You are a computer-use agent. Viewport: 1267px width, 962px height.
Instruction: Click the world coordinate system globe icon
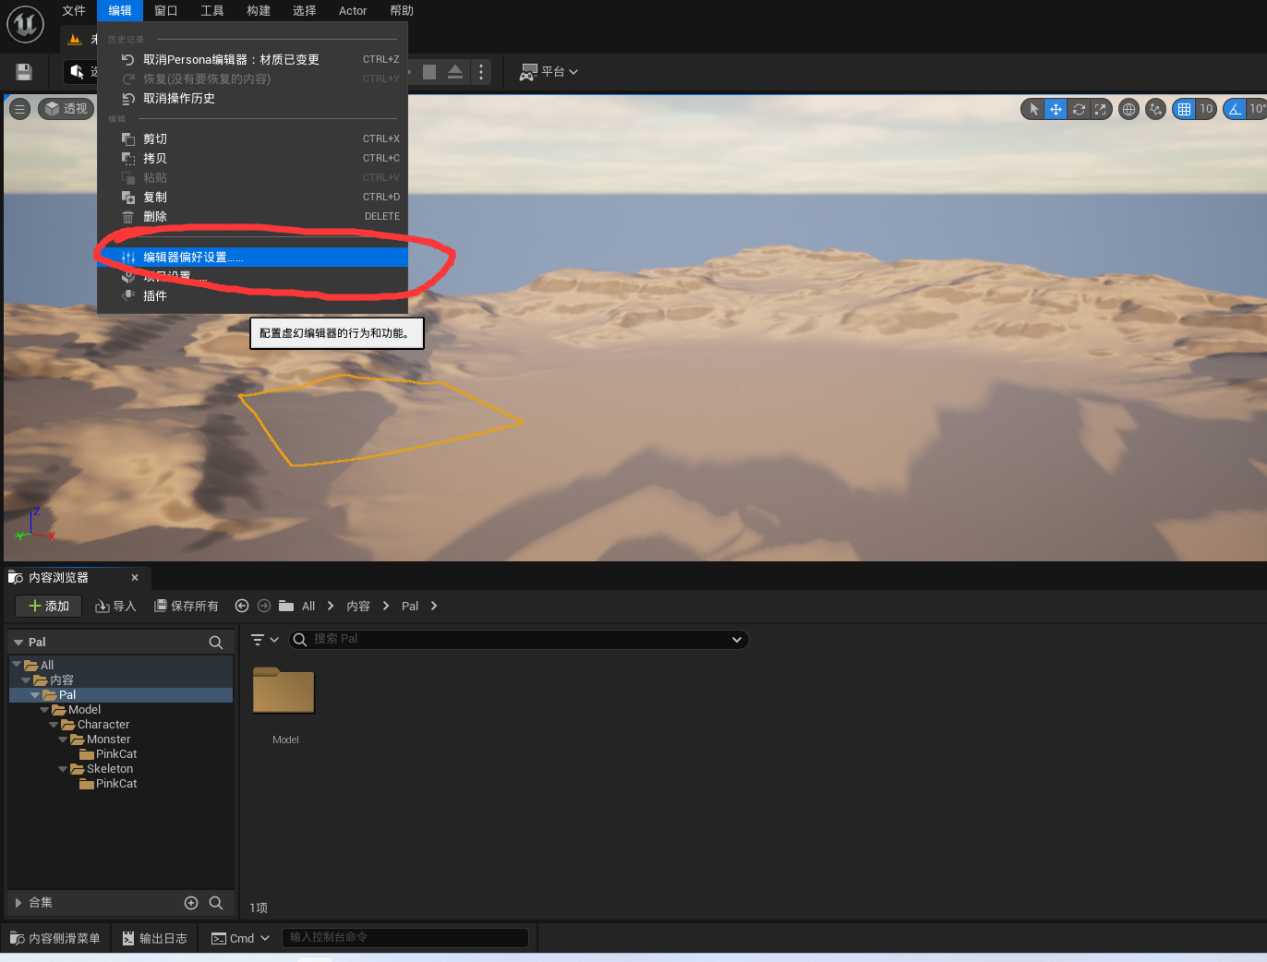coord(1129,109)
